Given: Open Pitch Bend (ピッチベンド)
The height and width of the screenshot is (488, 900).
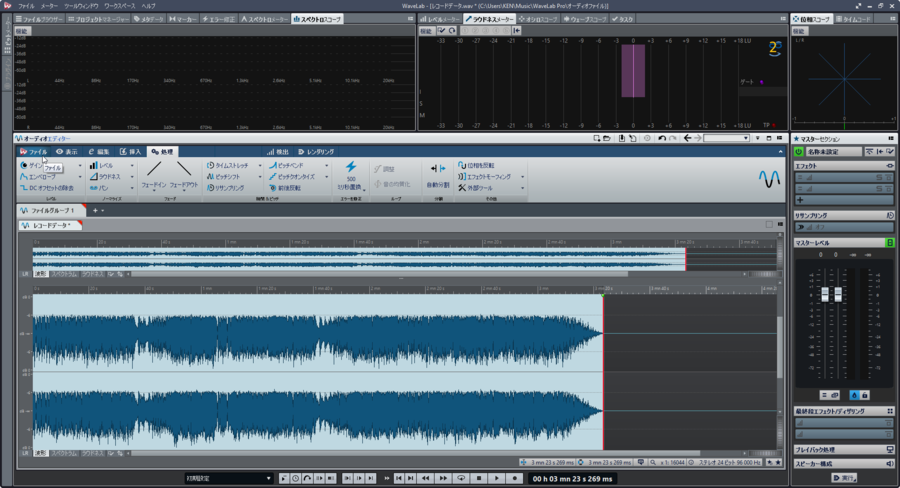Looking at the screenshot, I should (x=286, y=165).
